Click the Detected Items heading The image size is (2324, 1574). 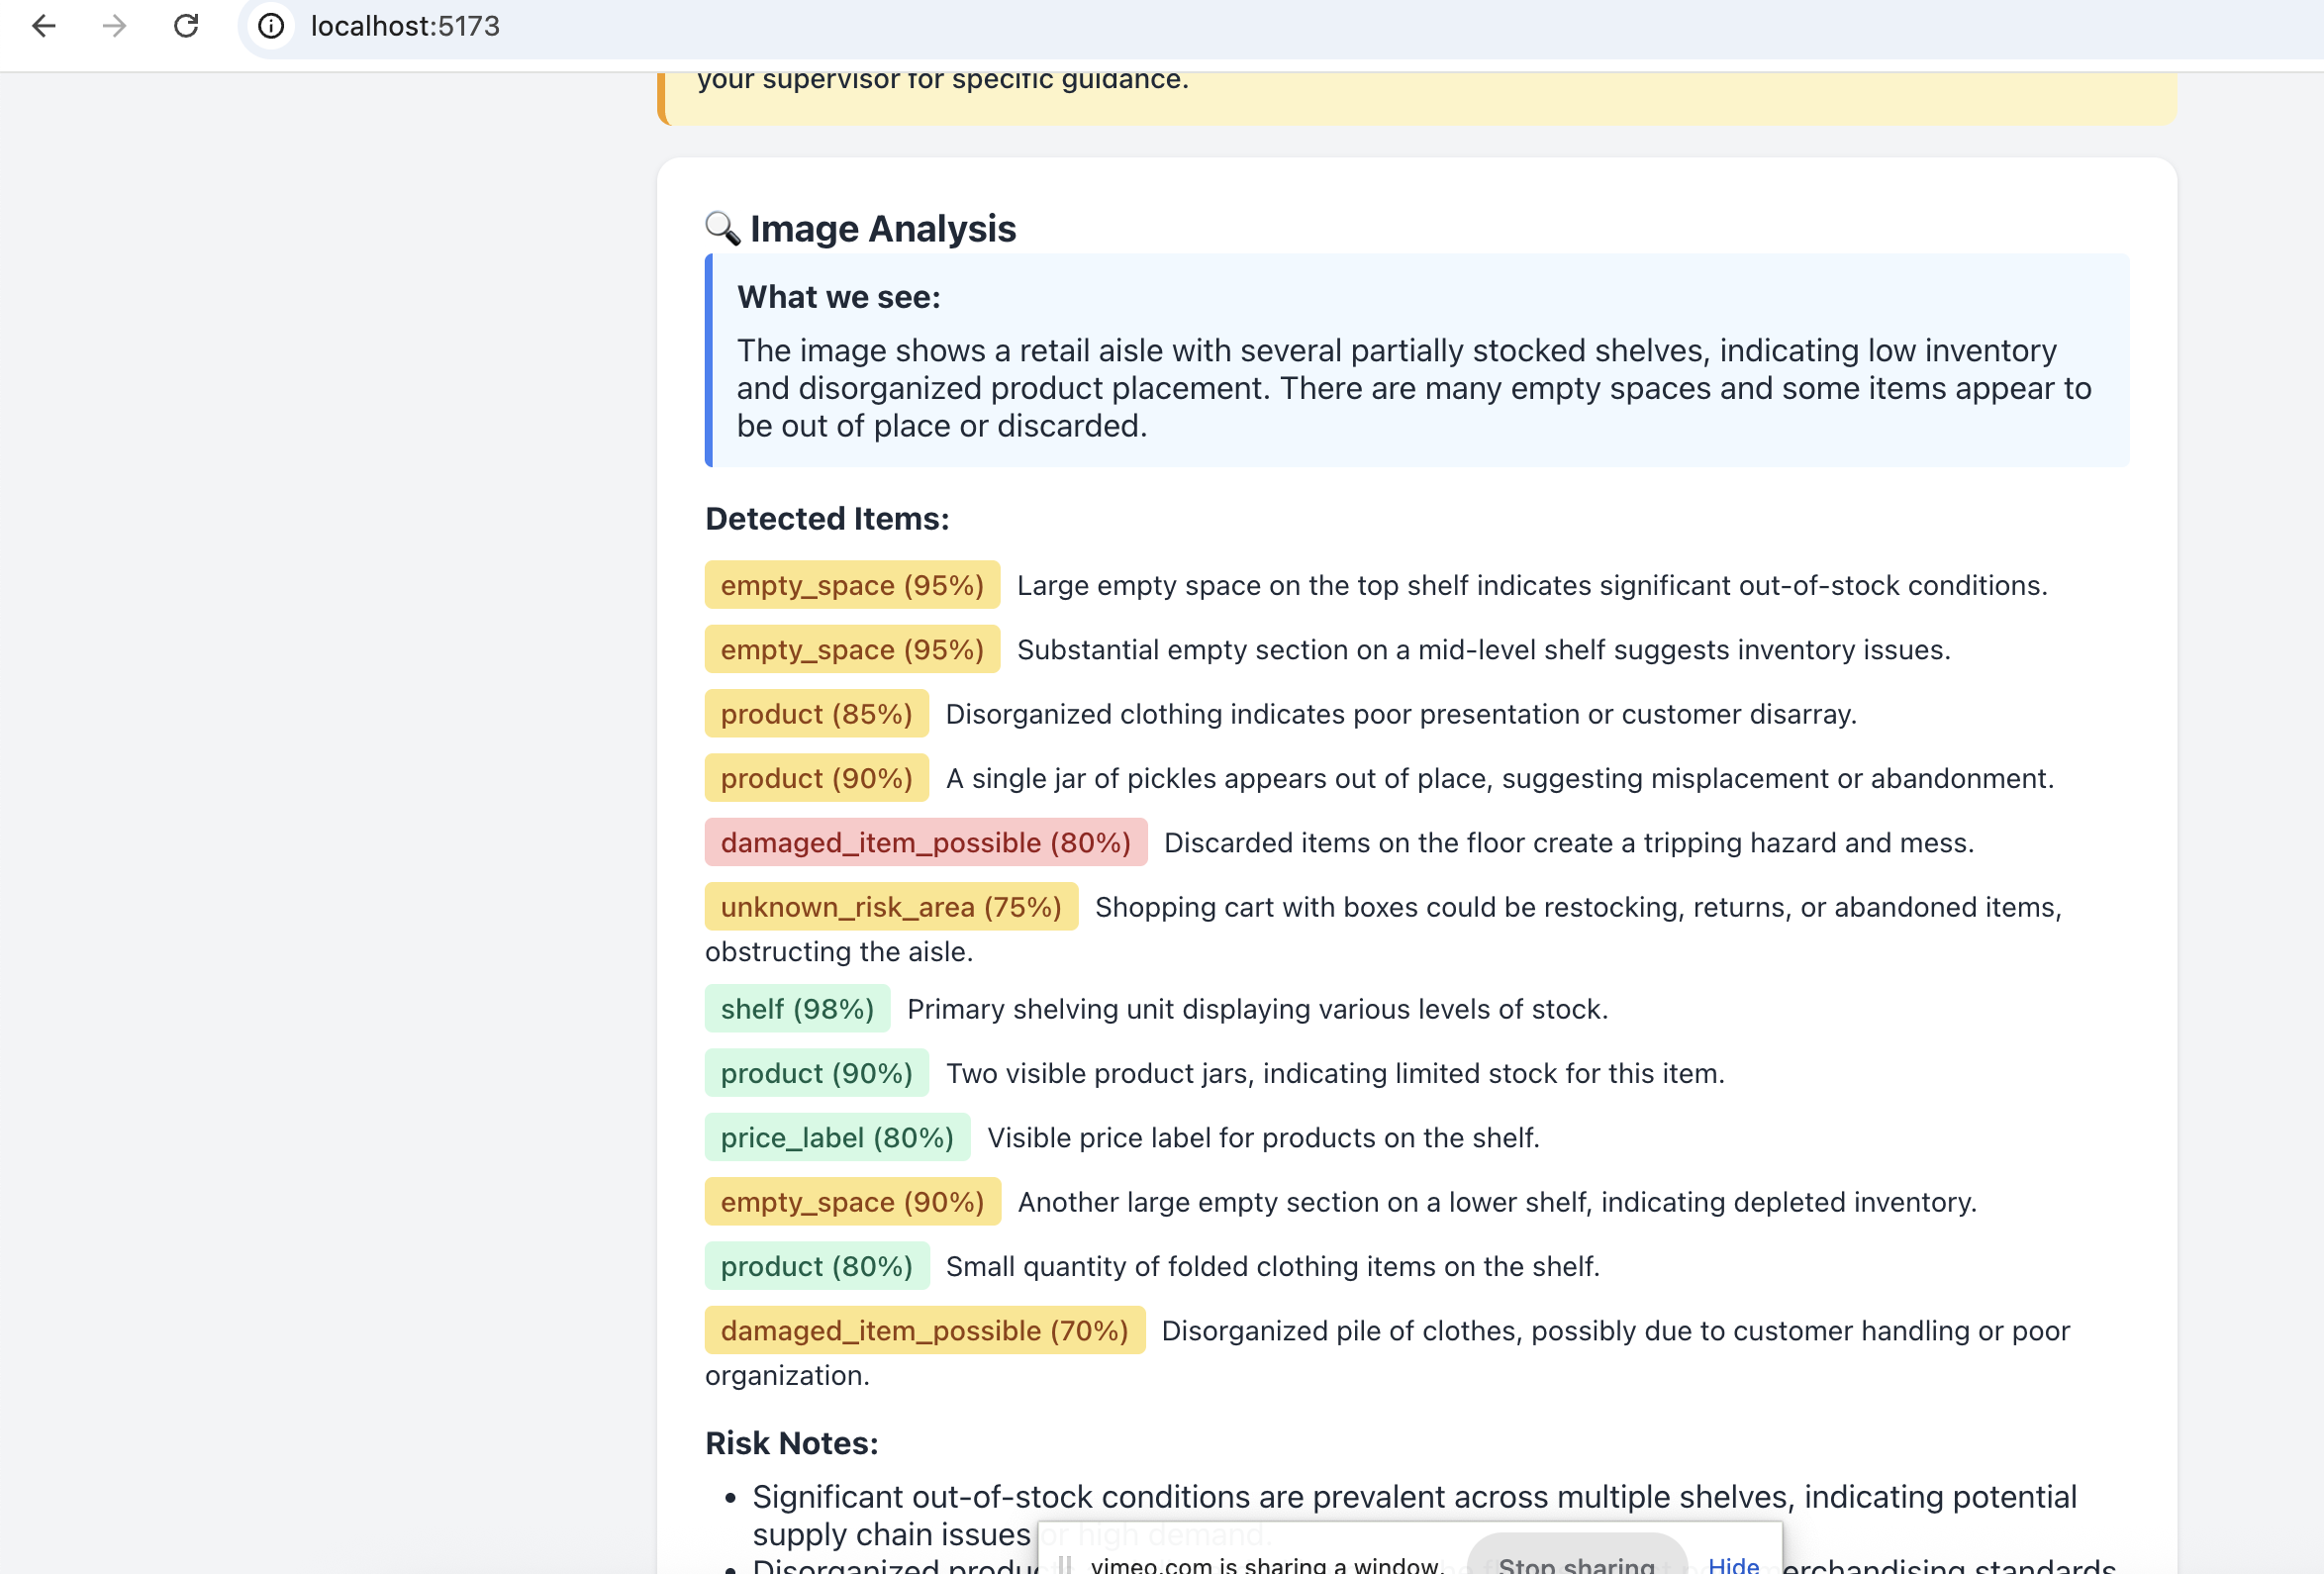(827, 519)
